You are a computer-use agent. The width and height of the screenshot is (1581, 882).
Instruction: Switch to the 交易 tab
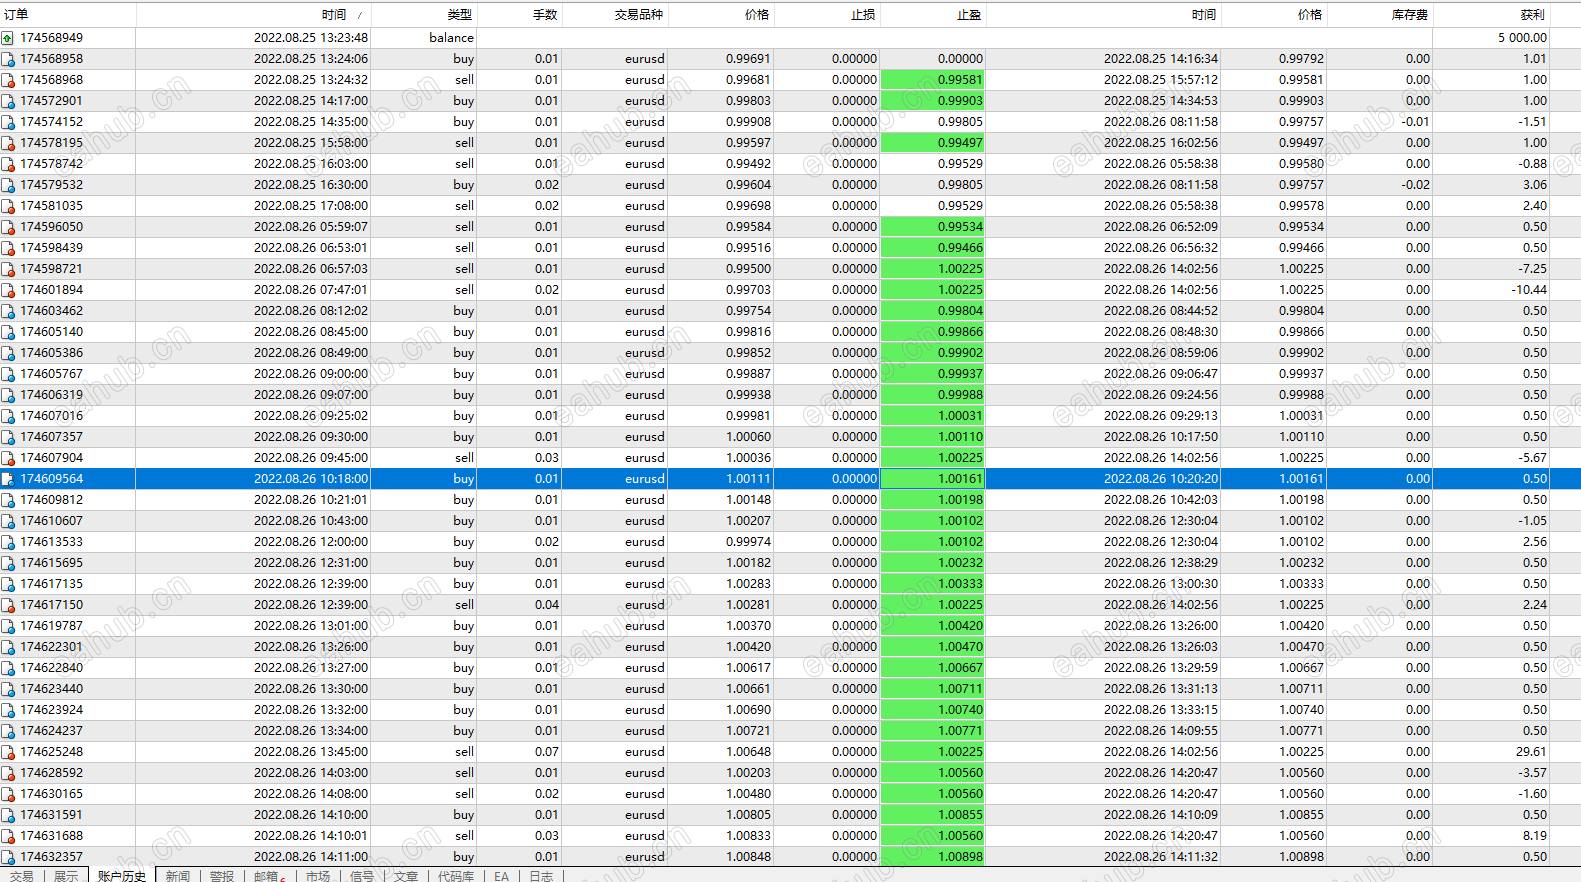coord(21,876)
